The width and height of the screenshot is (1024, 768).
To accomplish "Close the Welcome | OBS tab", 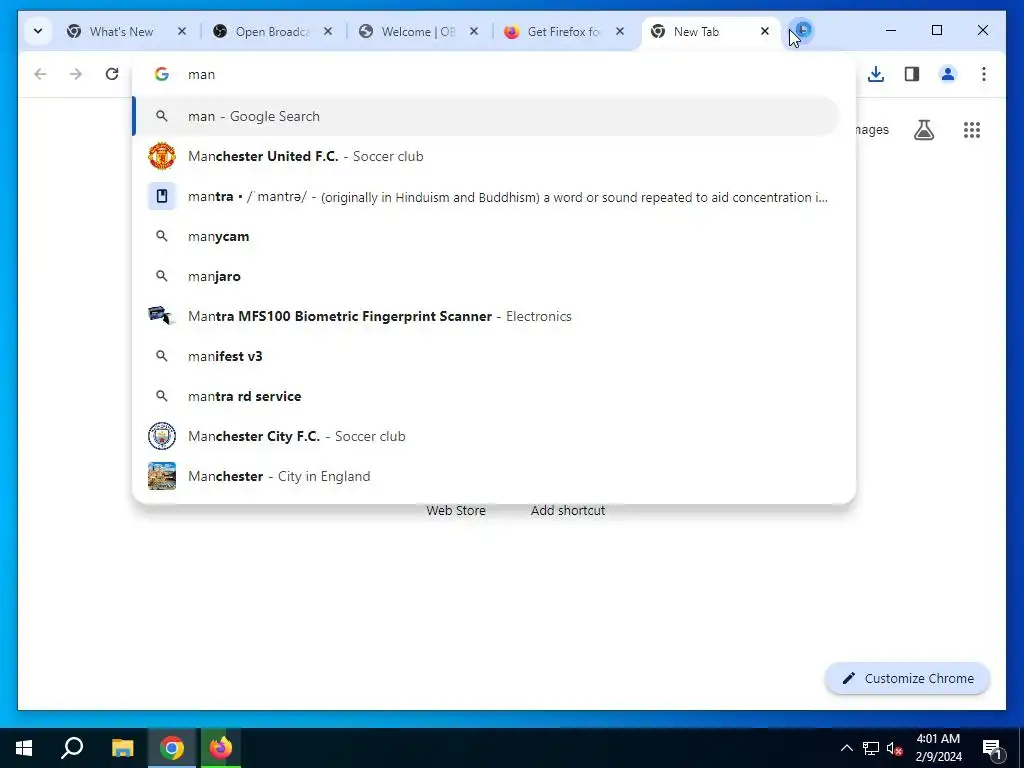I will coord(474,31).
